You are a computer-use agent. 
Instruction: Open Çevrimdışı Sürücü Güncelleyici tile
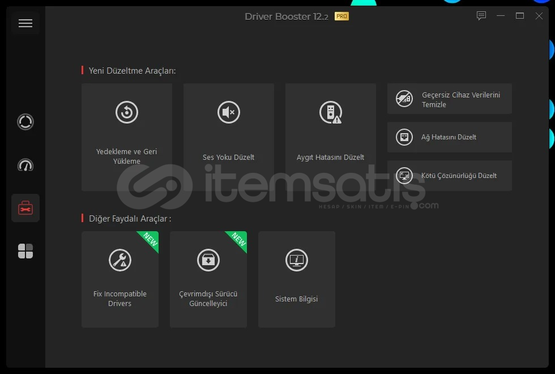tap(208, 280)
